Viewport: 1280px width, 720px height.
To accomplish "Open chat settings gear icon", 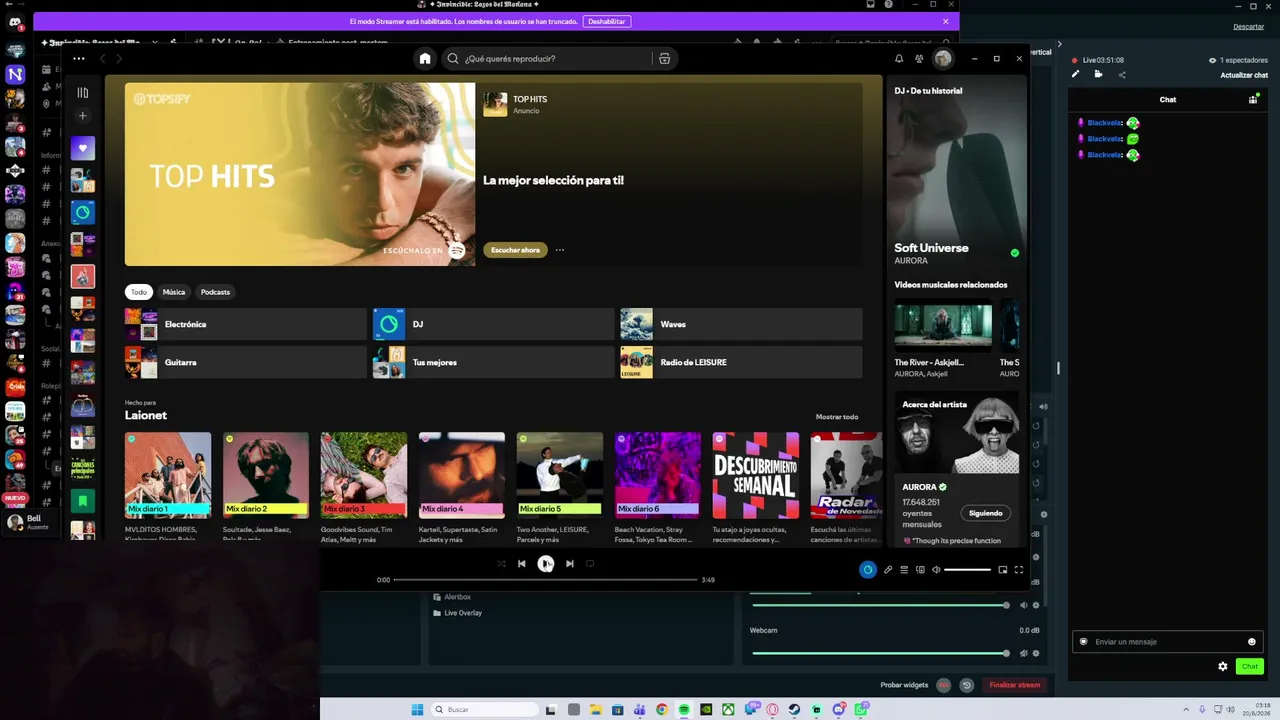I will (1222, 666).
